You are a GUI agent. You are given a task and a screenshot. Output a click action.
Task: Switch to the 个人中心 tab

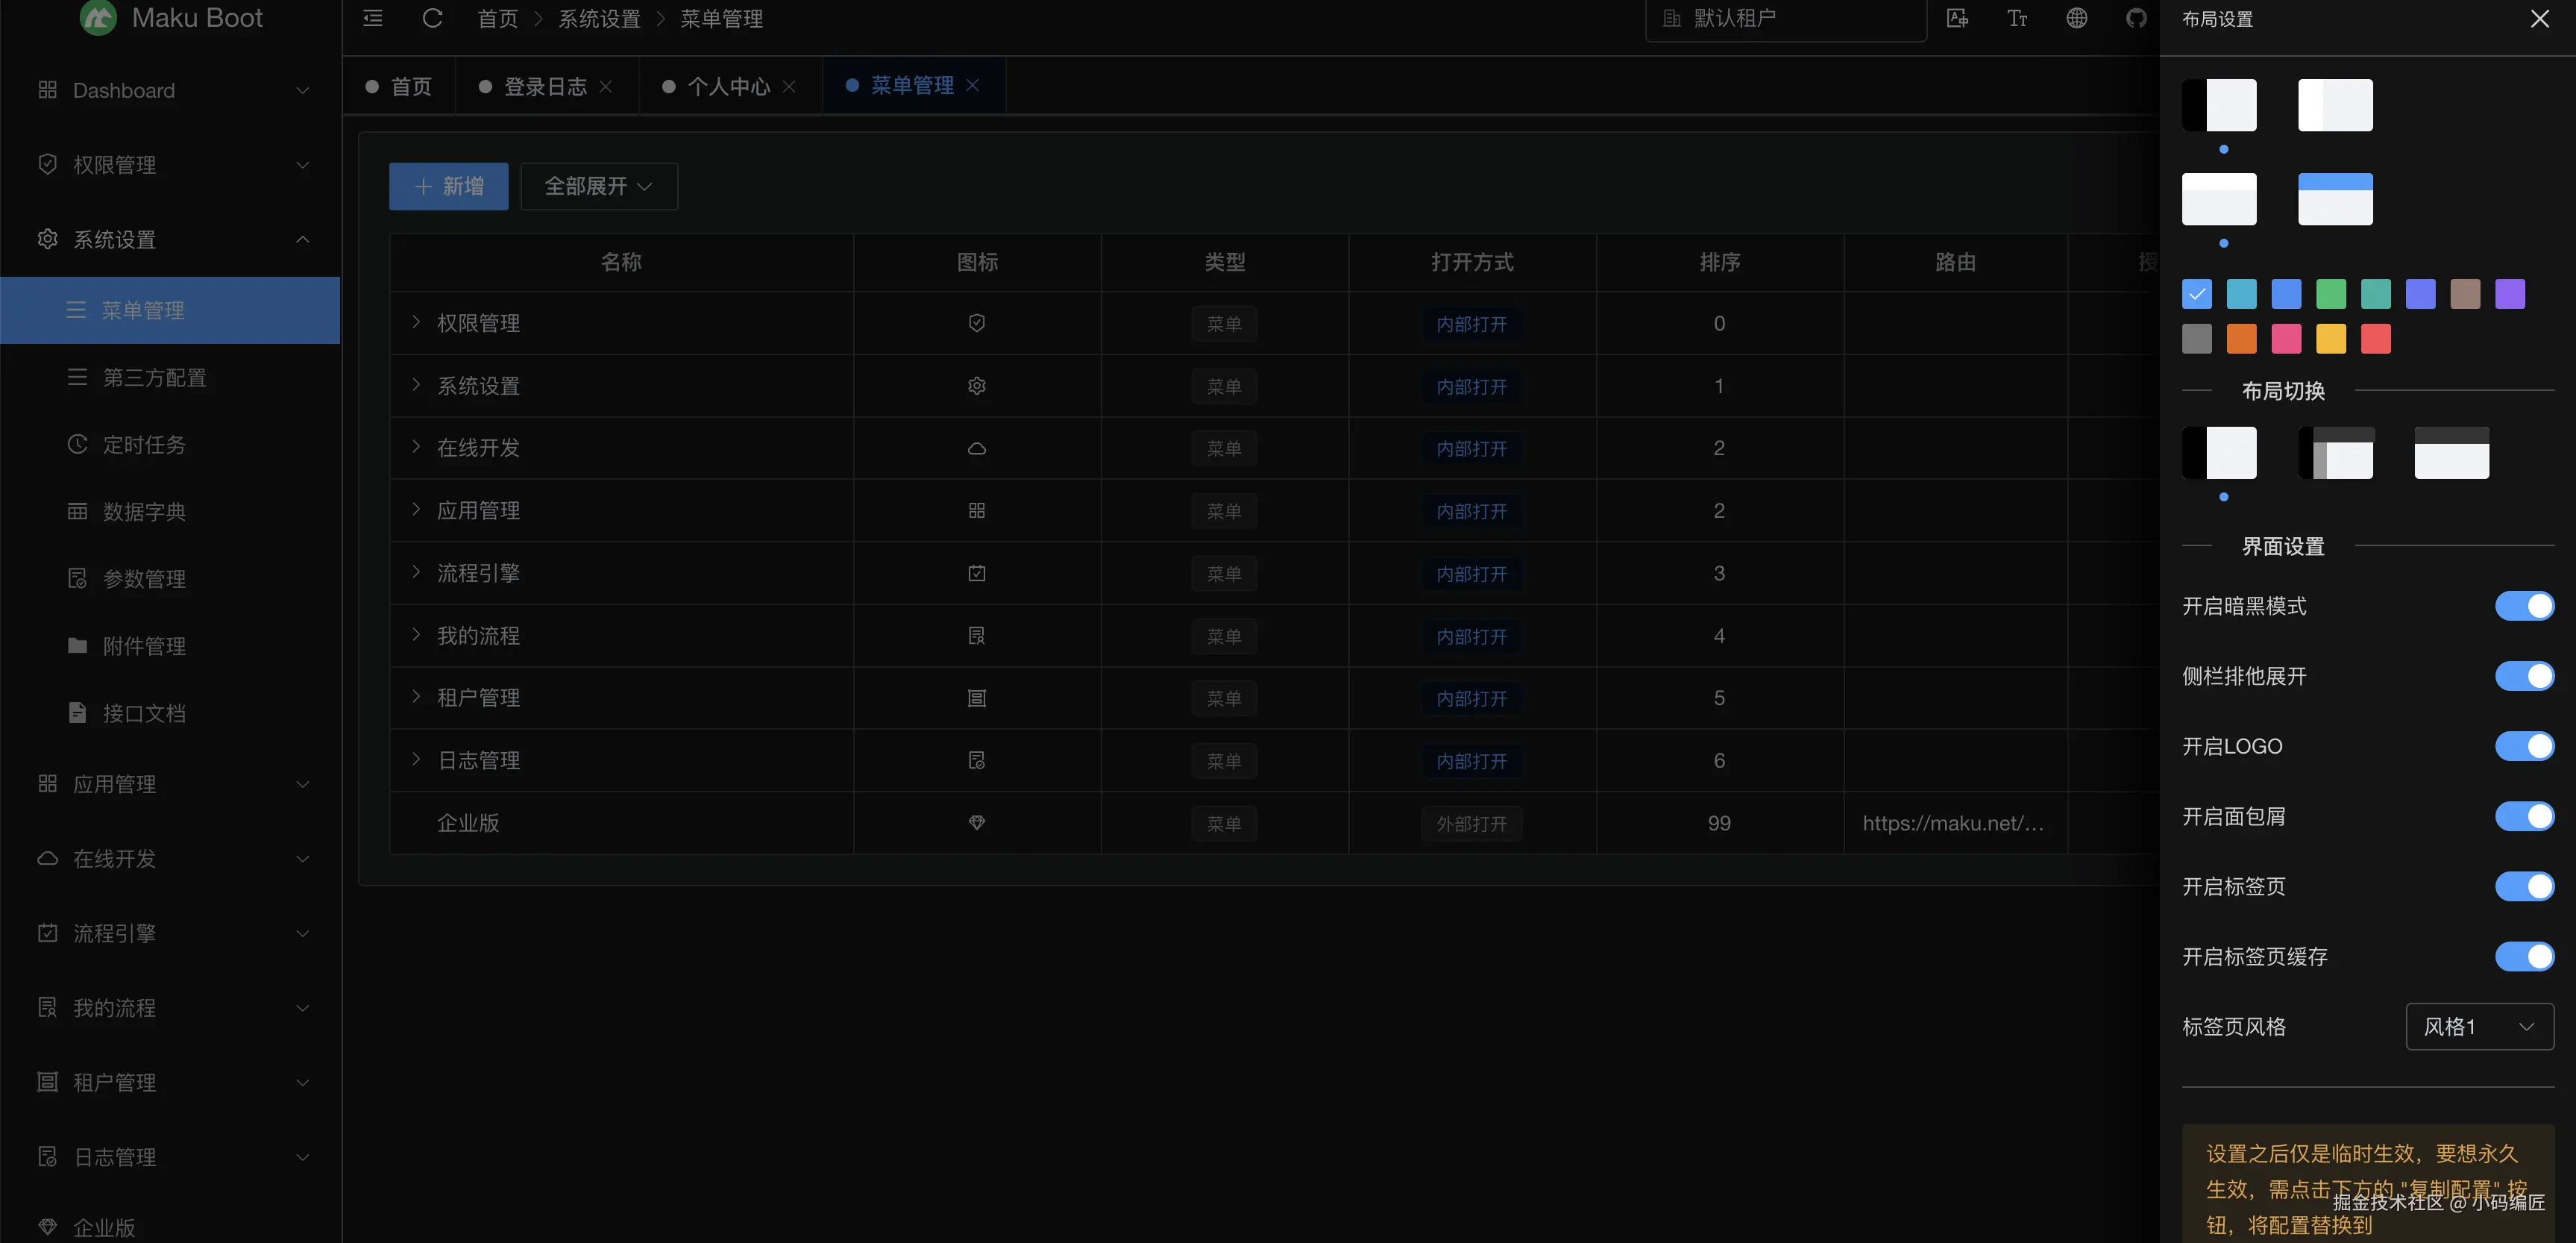(728, 86)
